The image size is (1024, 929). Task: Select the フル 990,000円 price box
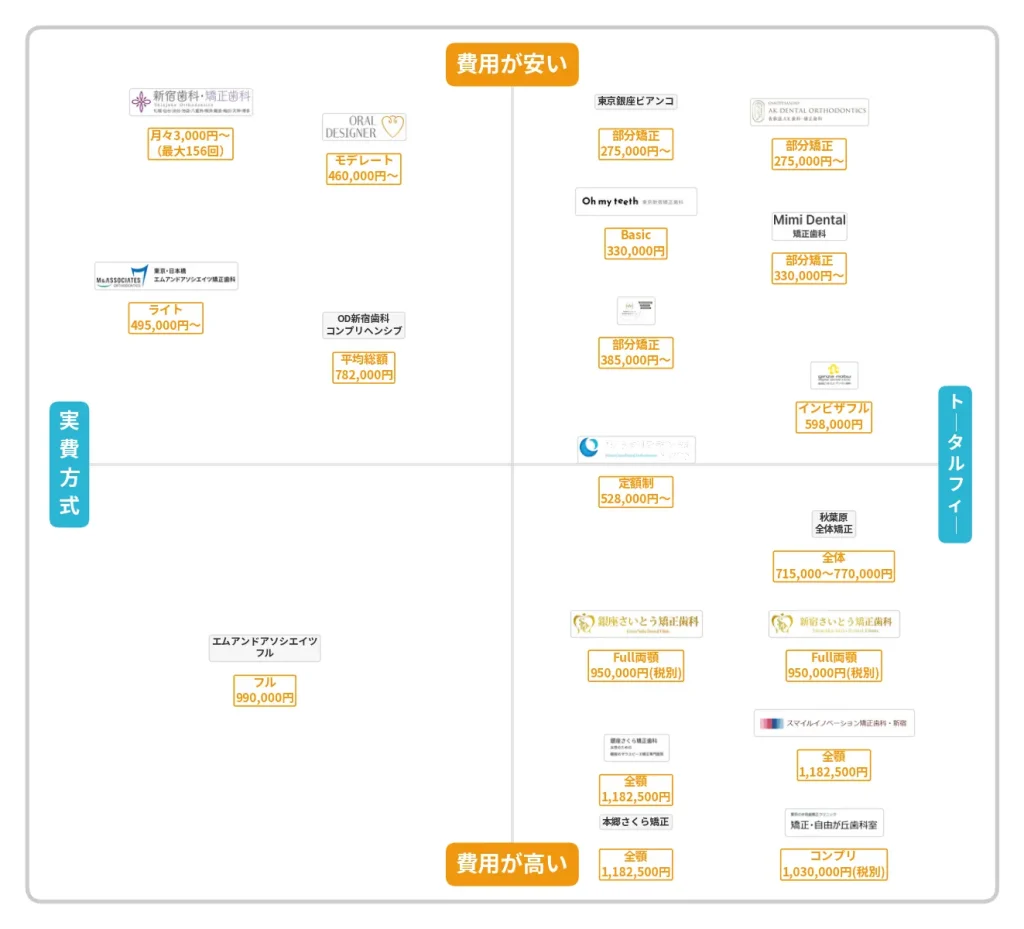click(x=265, y=690)
